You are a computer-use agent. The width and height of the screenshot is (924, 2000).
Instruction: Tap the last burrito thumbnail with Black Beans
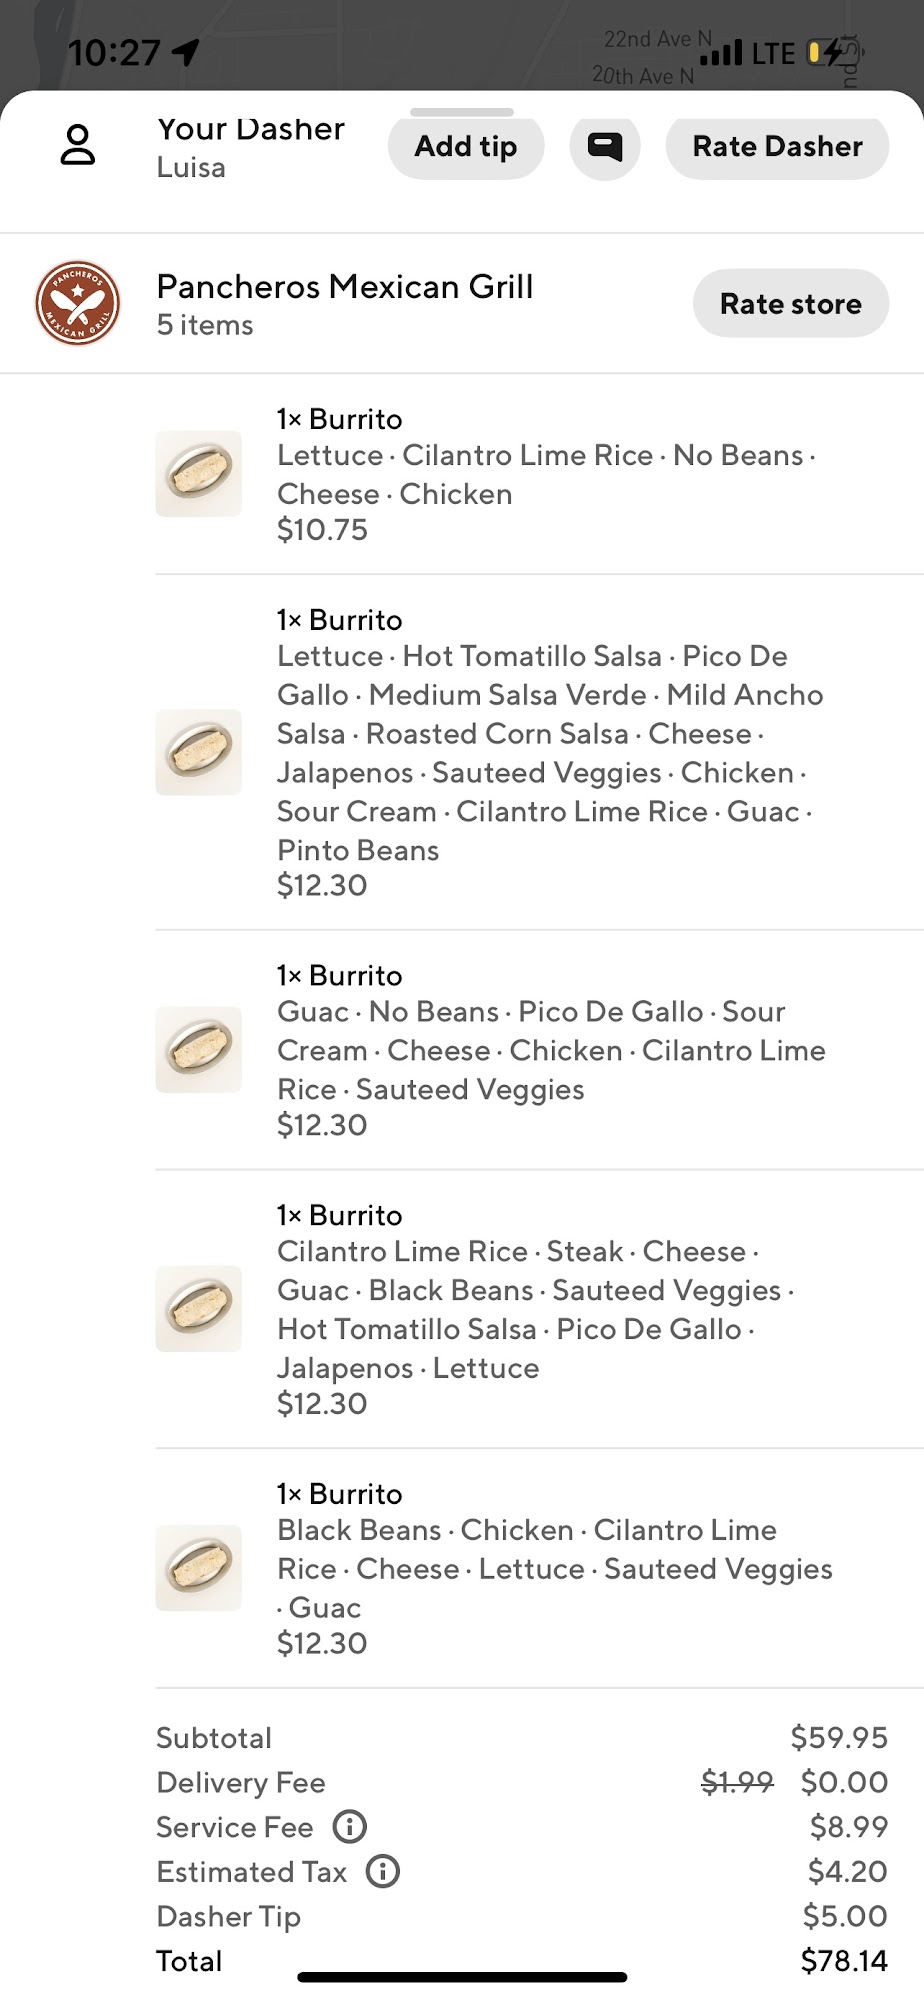coord(199,1567)
